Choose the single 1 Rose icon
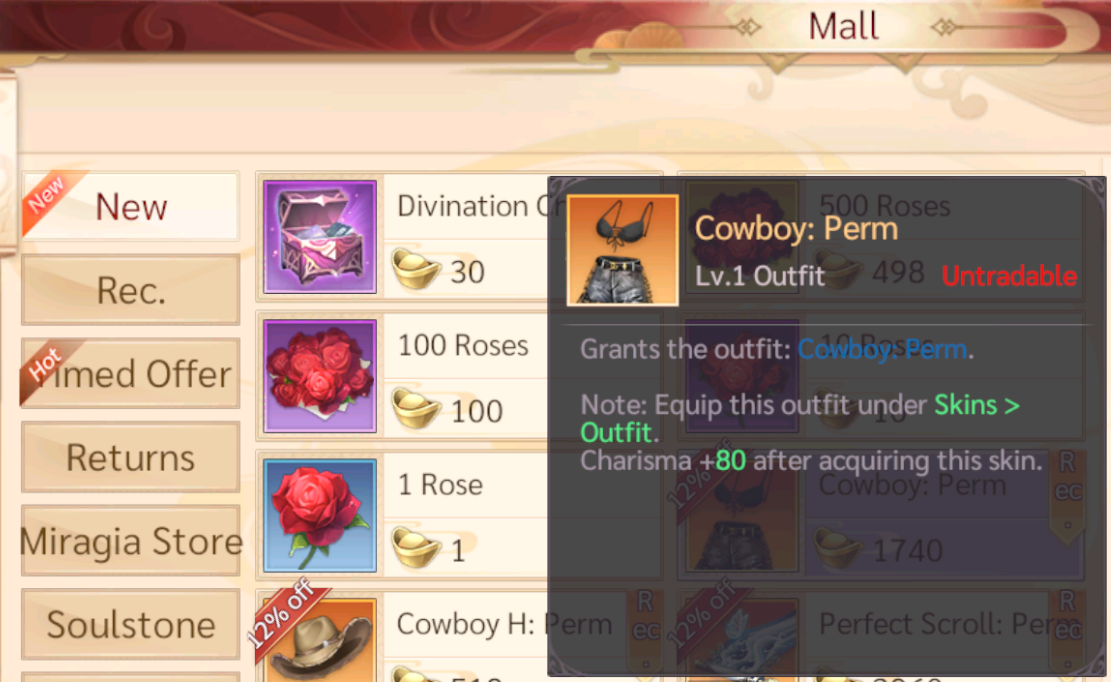 [x=320, y=515]
